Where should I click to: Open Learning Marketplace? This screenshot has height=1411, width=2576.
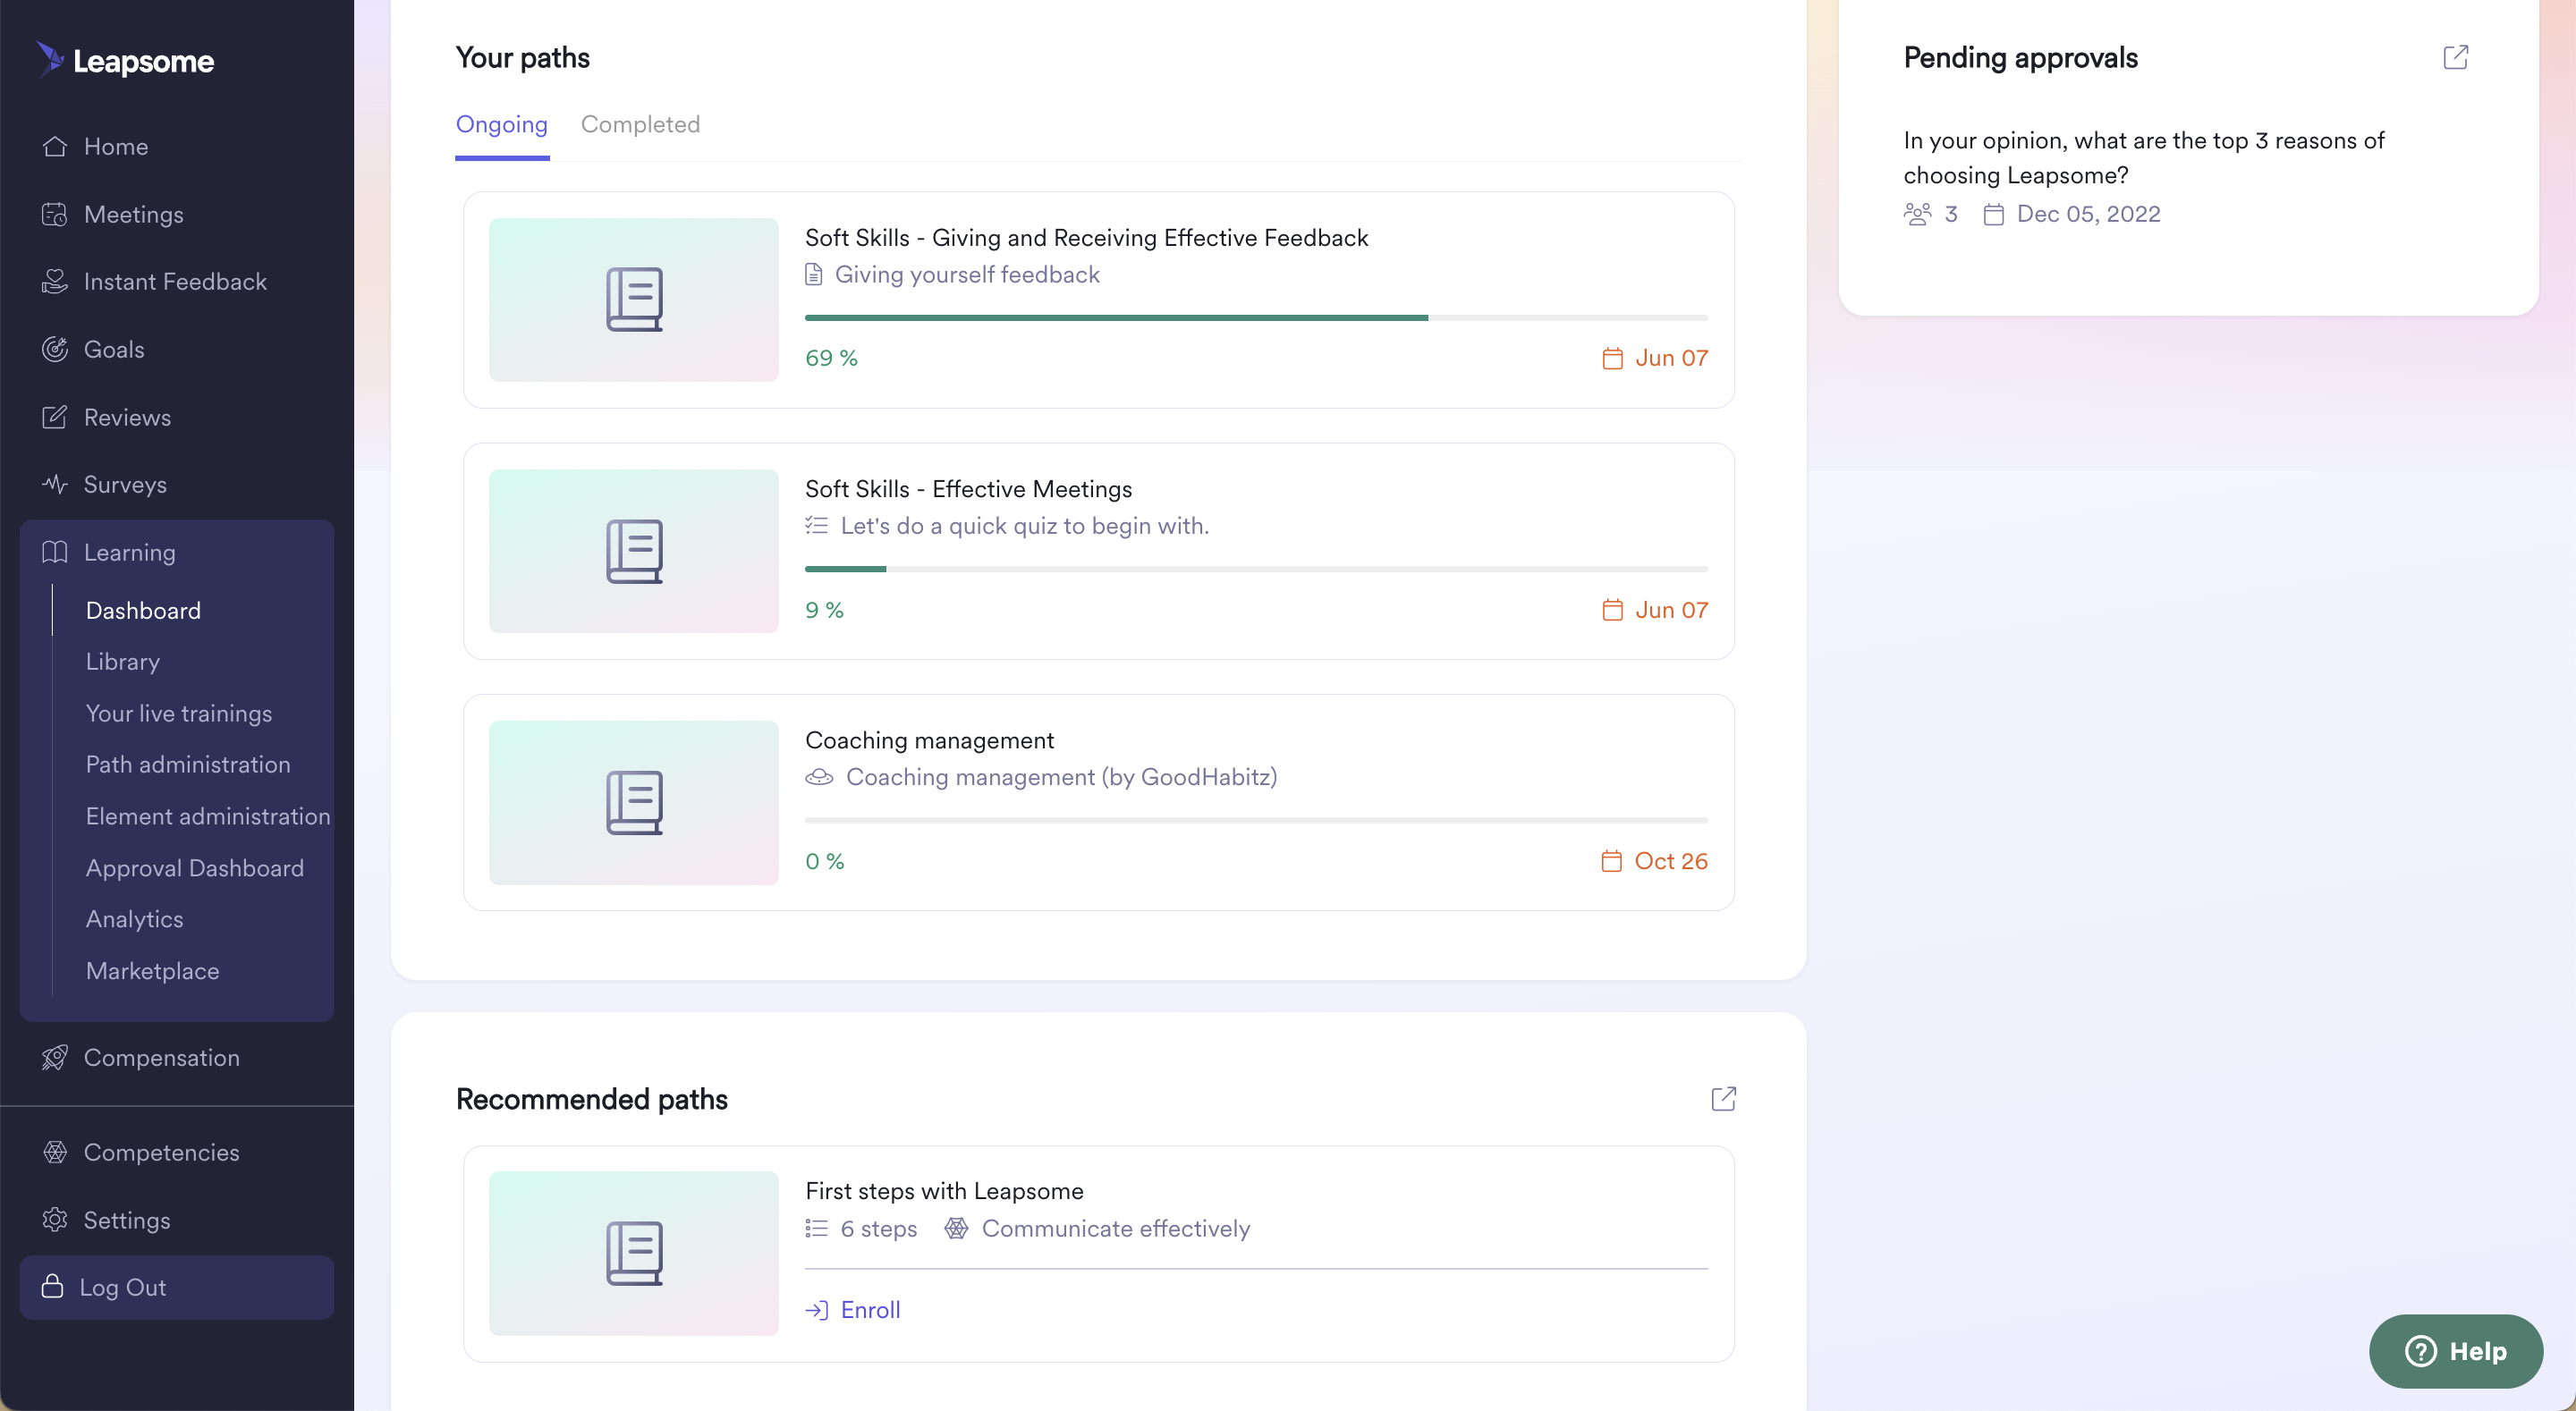pos(152,971)
